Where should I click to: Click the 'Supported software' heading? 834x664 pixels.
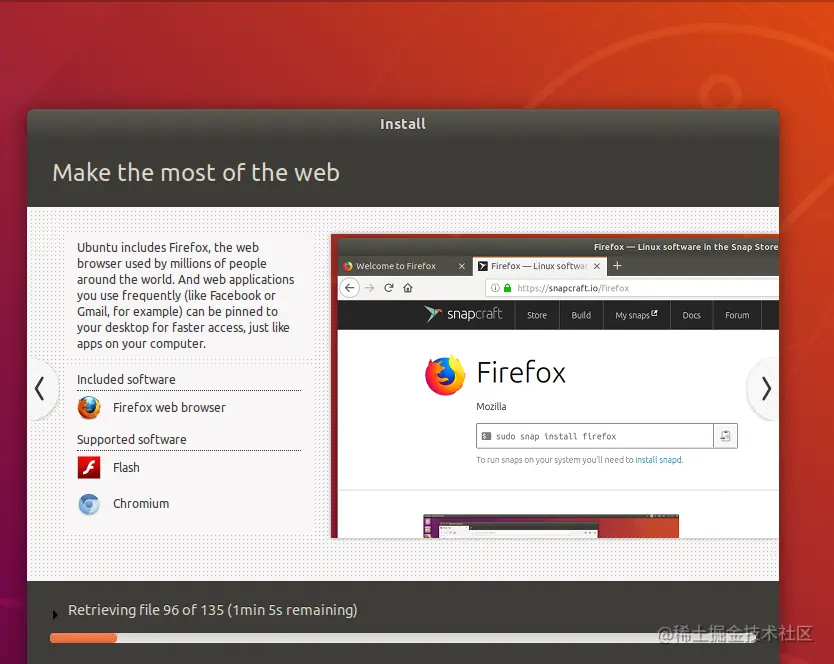(131, 439)
